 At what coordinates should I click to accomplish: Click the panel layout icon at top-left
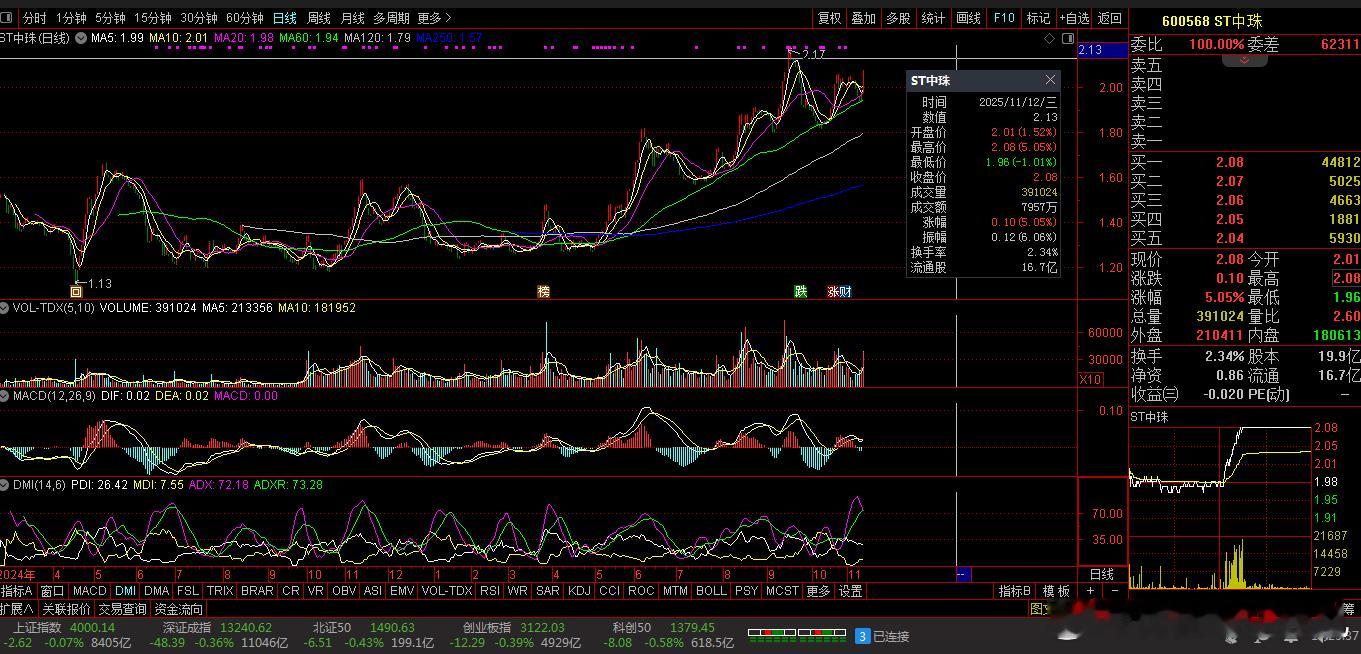point(7,18)
